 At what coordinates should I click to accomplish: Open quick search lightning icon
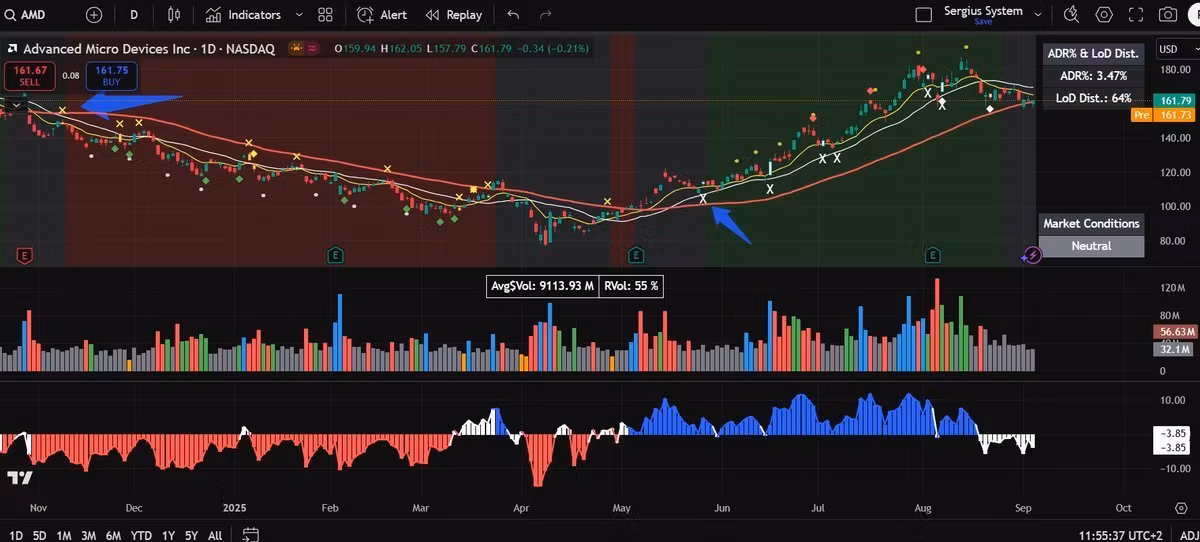click(1071, 15)
